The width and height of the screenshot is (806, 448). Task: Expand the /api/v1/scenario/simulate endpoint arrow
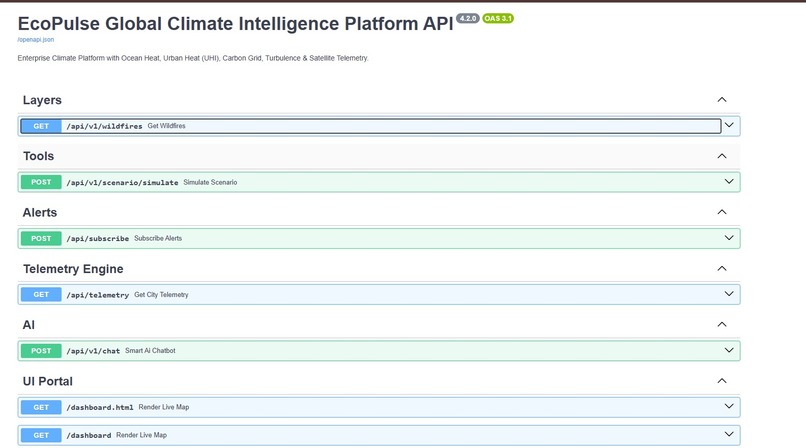point(729,181)
